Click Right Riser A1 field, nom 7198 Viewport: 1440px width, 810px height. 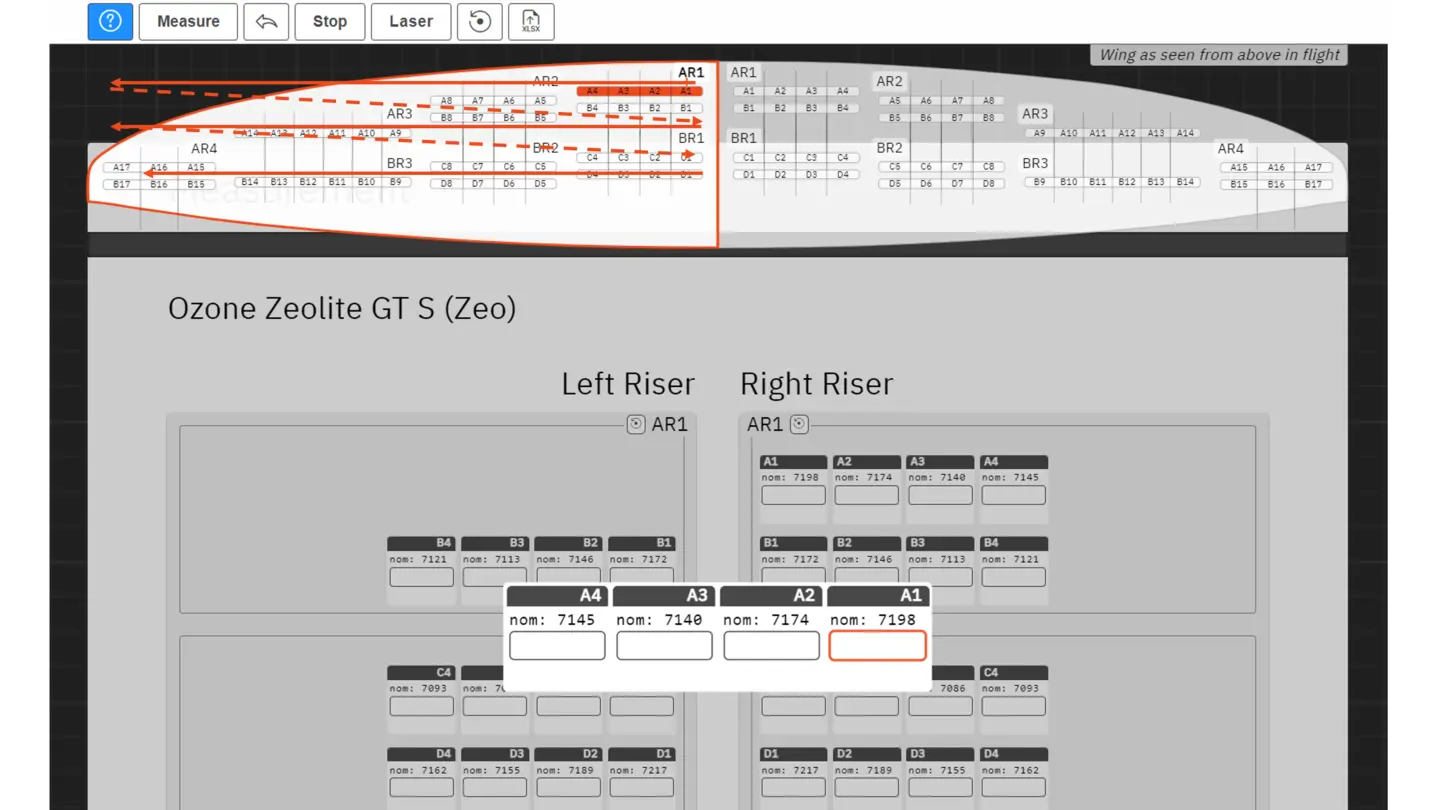pyautogui.click(x=793, y=495)
